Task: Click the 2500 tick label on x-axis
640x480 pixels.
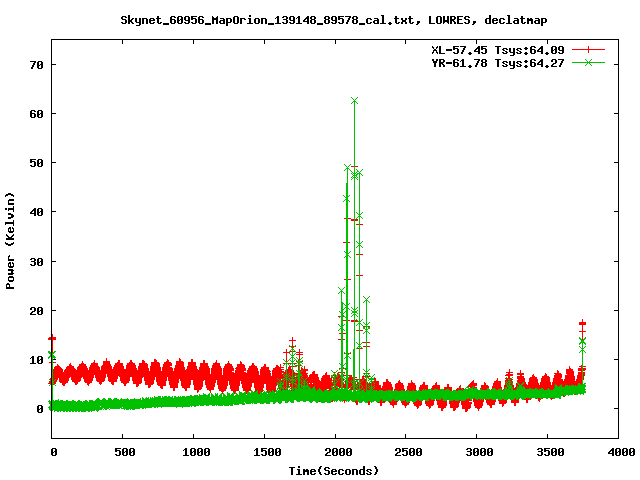Action: tap(407, 453)
